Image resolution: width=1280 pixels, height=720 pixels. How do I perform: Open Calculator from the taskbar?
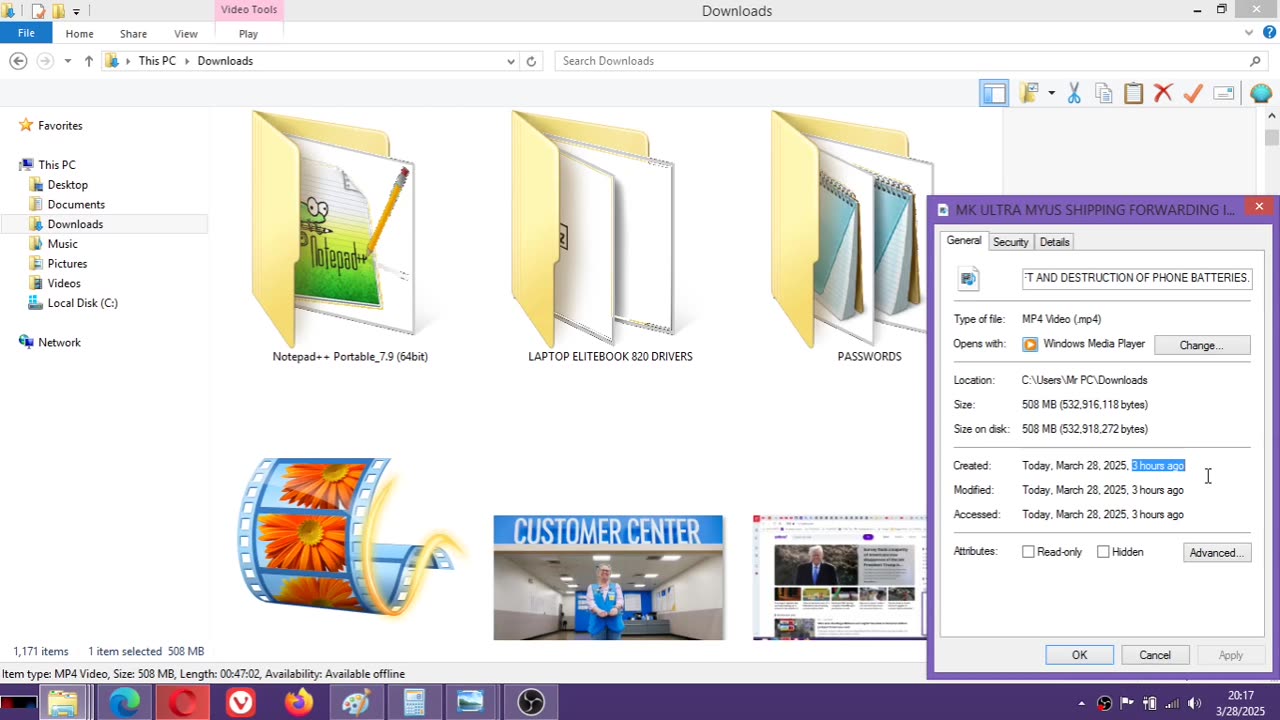(x=414, y=703)
